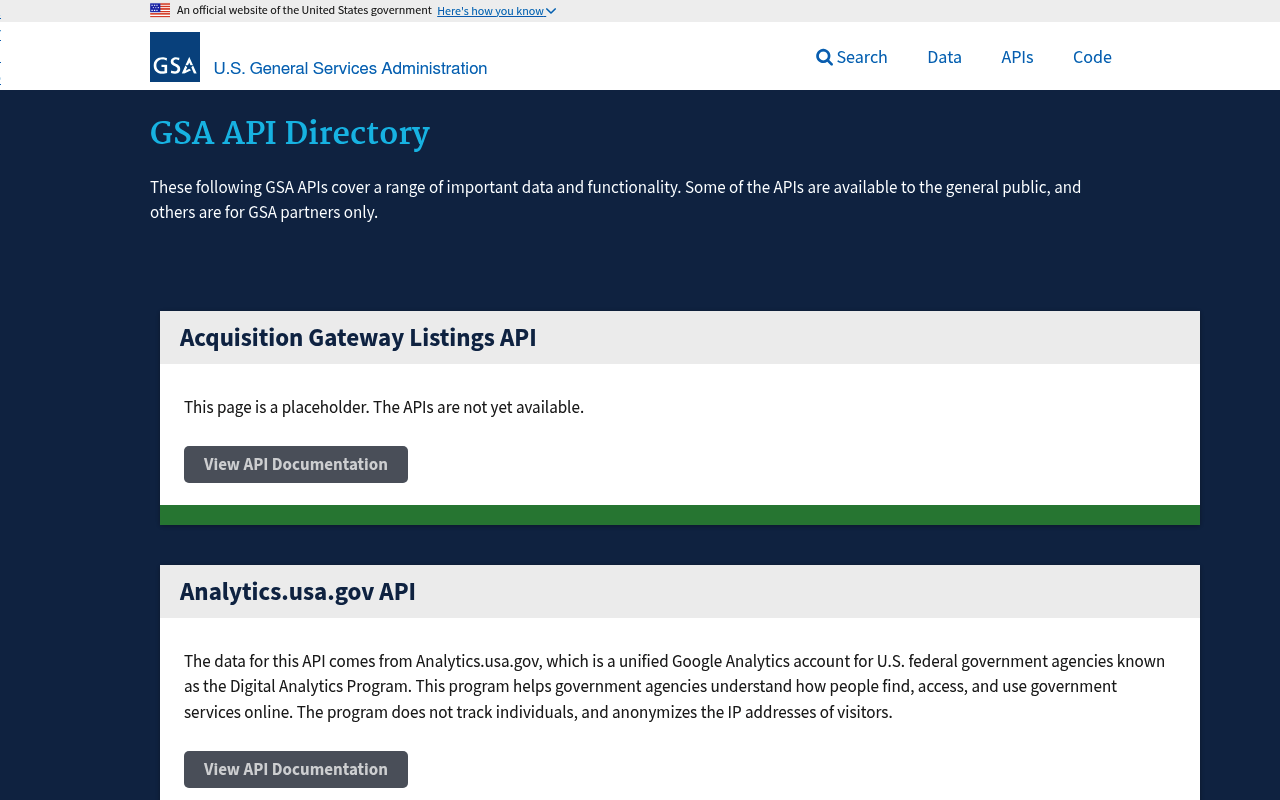Image resolution: width=1280 pixels, height=800 pixels.
Task: Click the Acquisition Gateway Listings API heading
Action: tap(358, 338)
